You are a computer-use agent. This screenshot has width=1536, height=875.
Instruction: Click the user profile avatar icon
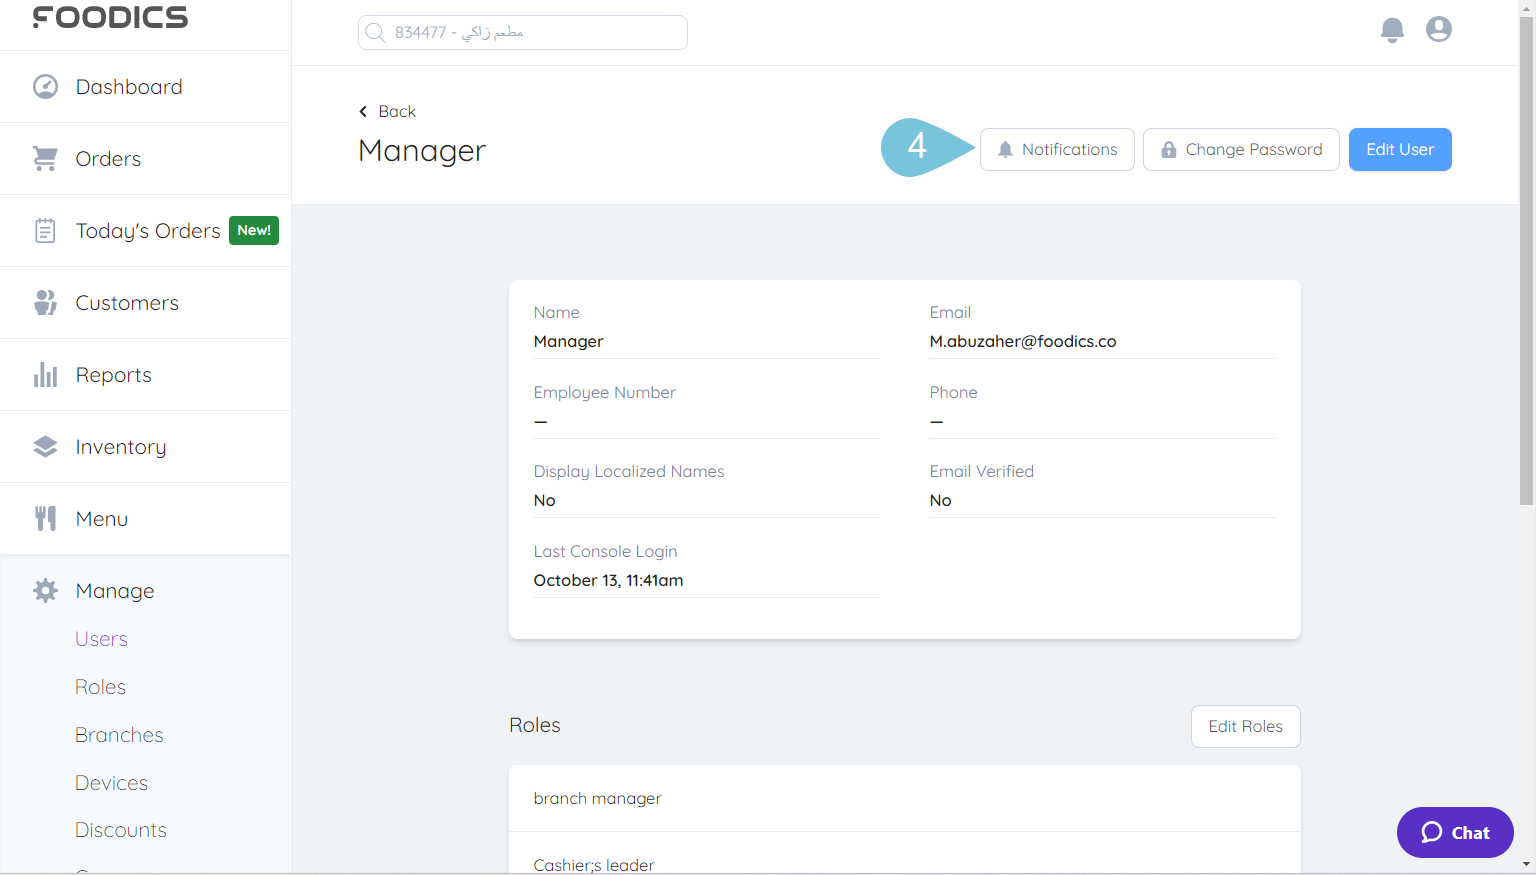pos(1438,29)
